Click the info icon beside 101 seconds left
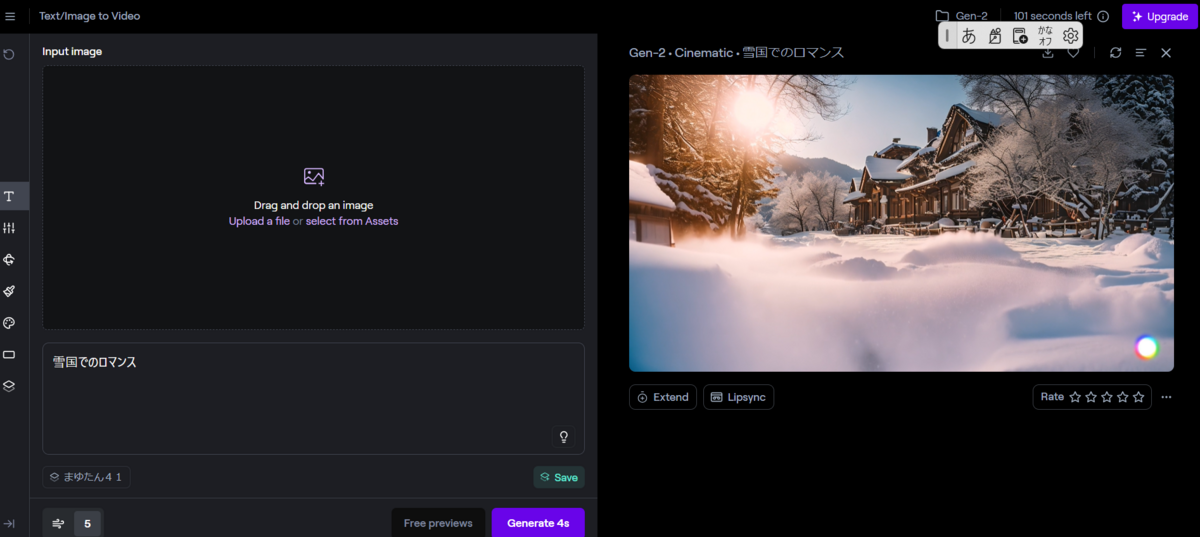Image resolution: width=1200 pixels, height=537 pixels. coord(1103,16)
